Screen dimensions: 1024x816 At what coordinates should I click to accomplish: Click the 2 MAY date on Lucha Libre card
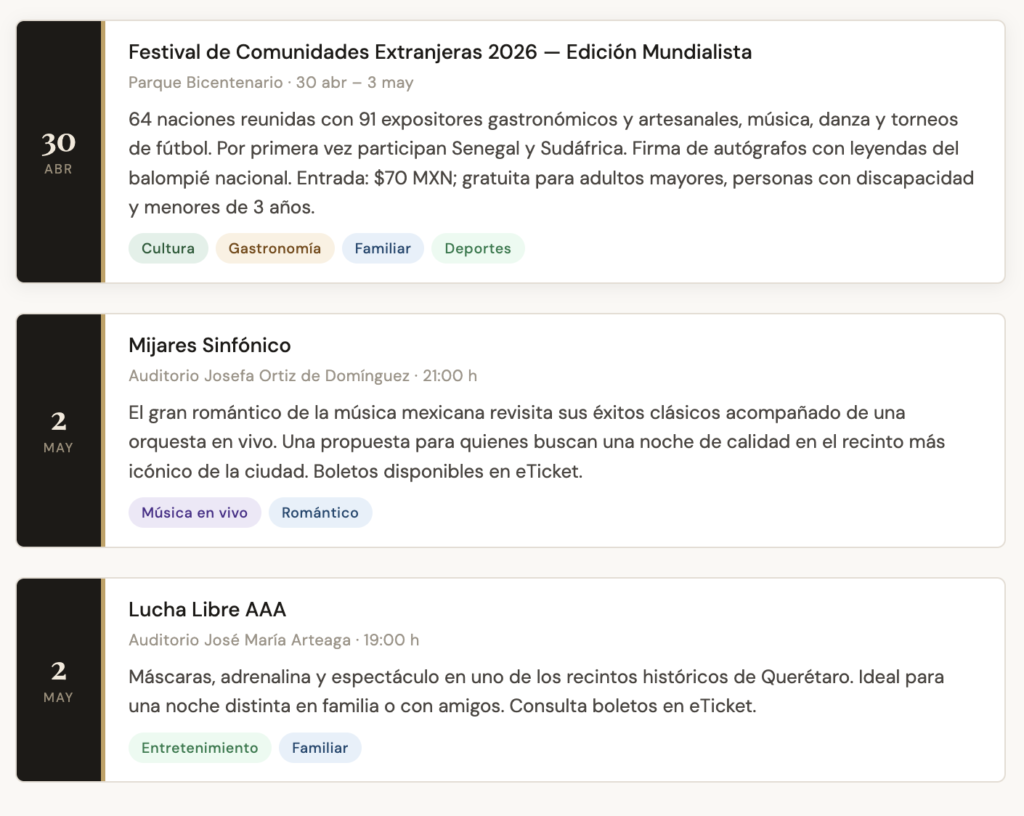tap(58, 680)
